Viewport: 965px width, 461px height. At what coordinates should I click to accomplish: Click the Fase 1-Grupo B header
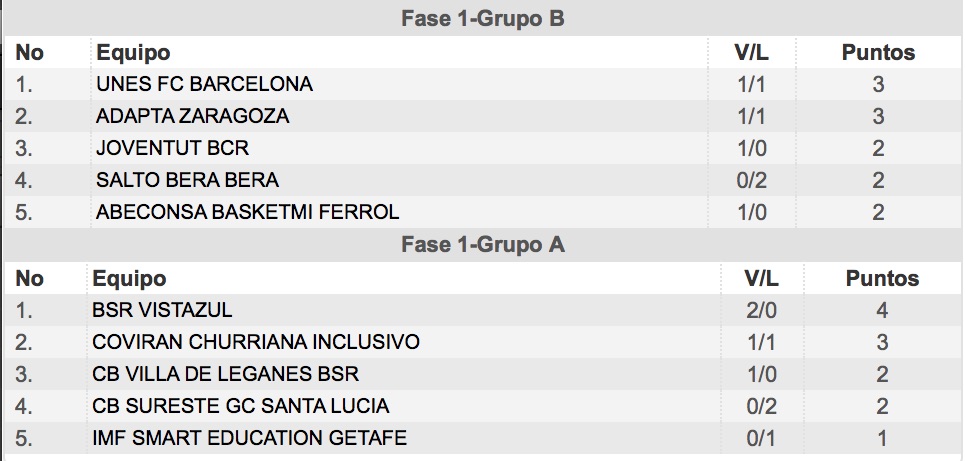tap(482, 18)
